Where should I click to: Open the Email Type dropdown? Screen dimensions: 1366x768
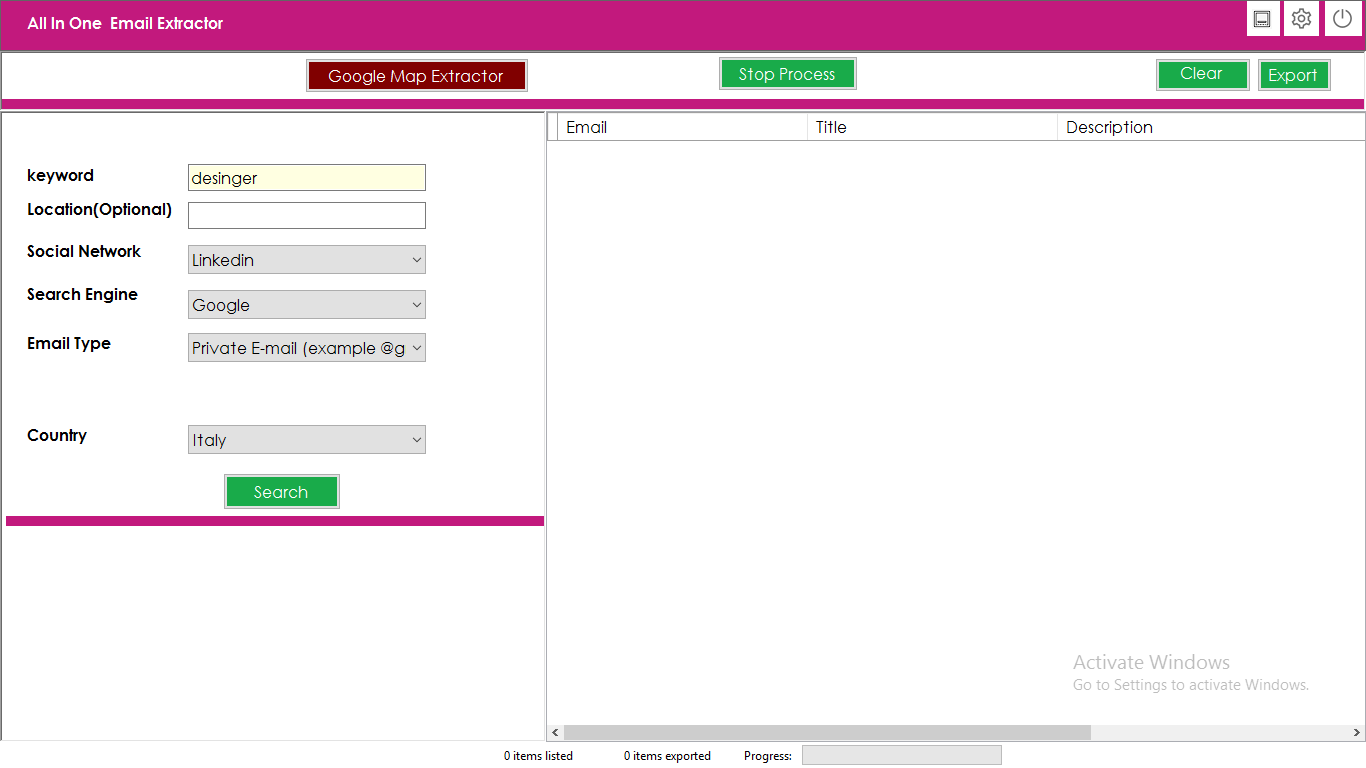click(x=307, y=348)
